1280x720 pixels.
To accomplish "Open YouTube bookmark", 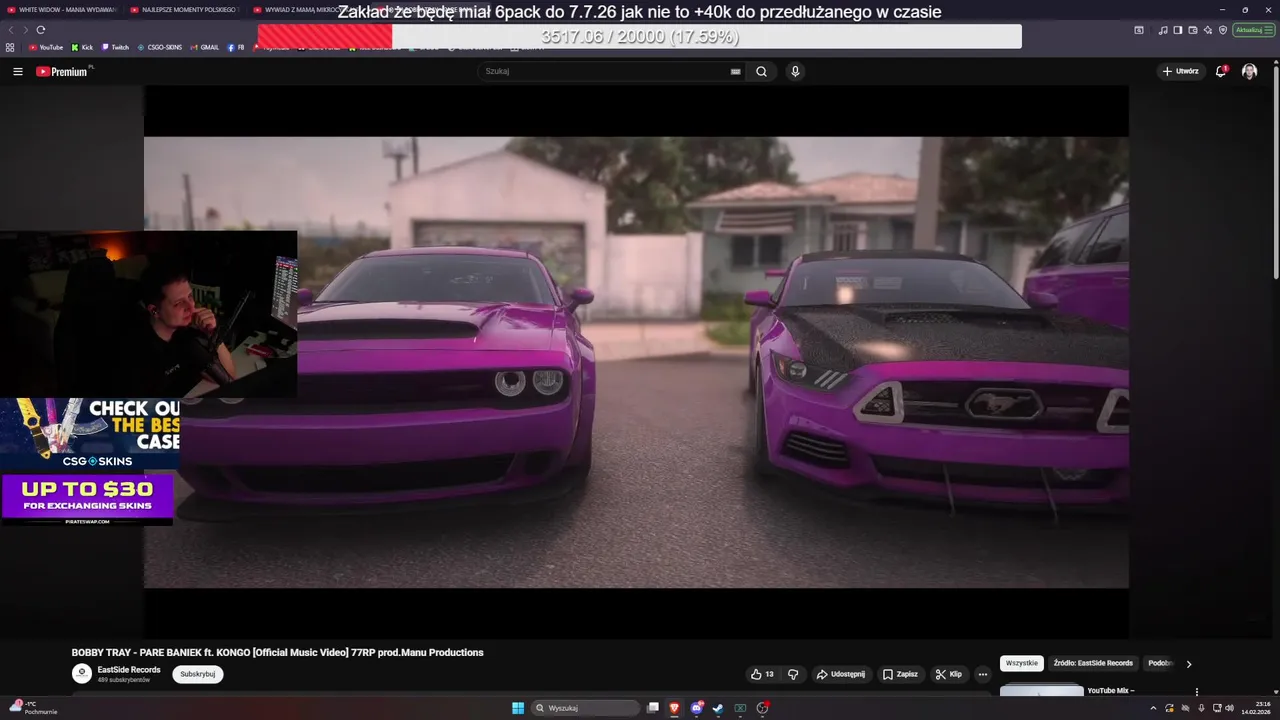I will 46,47.
